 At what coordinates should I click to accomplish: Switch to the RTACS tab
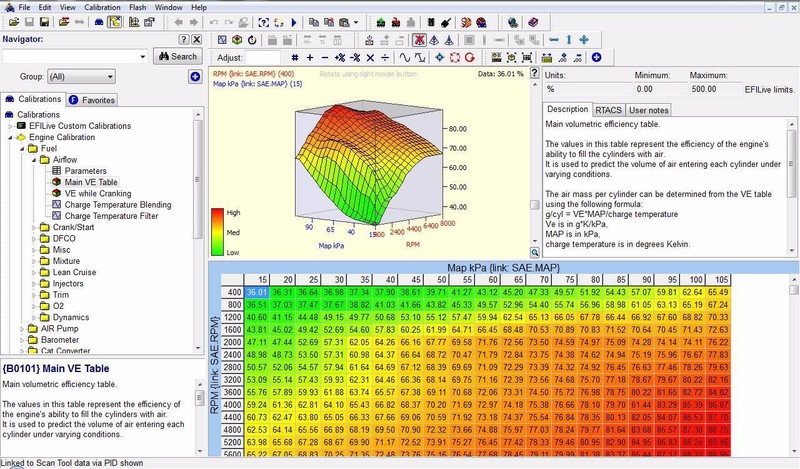[x=608, y=109]
